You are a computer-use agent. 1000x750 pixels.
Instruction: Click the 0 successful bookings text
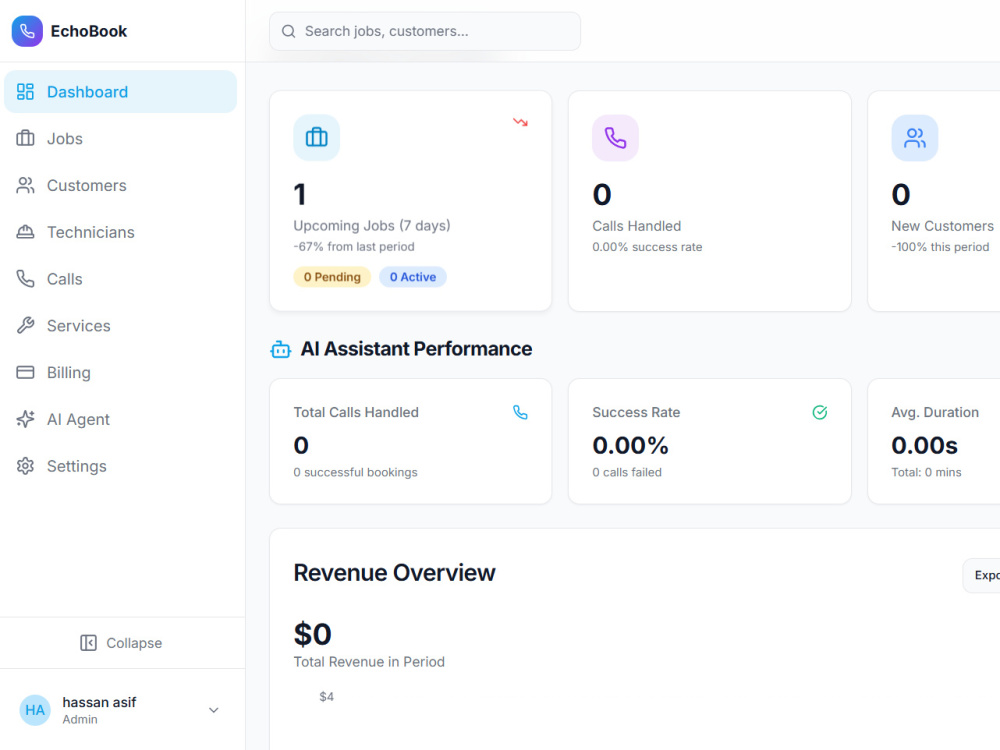355,473
